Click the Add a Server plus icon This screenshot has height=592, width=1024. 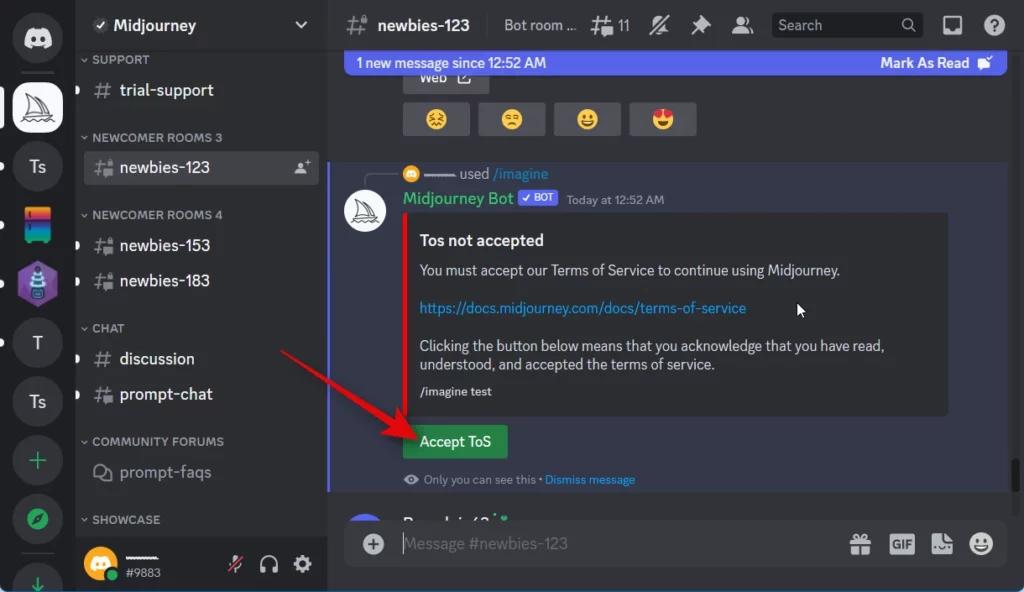point(38,460)
